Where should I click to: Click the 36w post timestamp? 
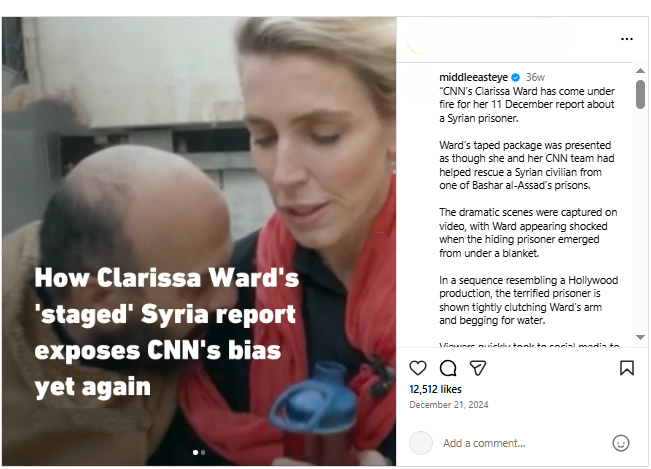tap(535, 77)
